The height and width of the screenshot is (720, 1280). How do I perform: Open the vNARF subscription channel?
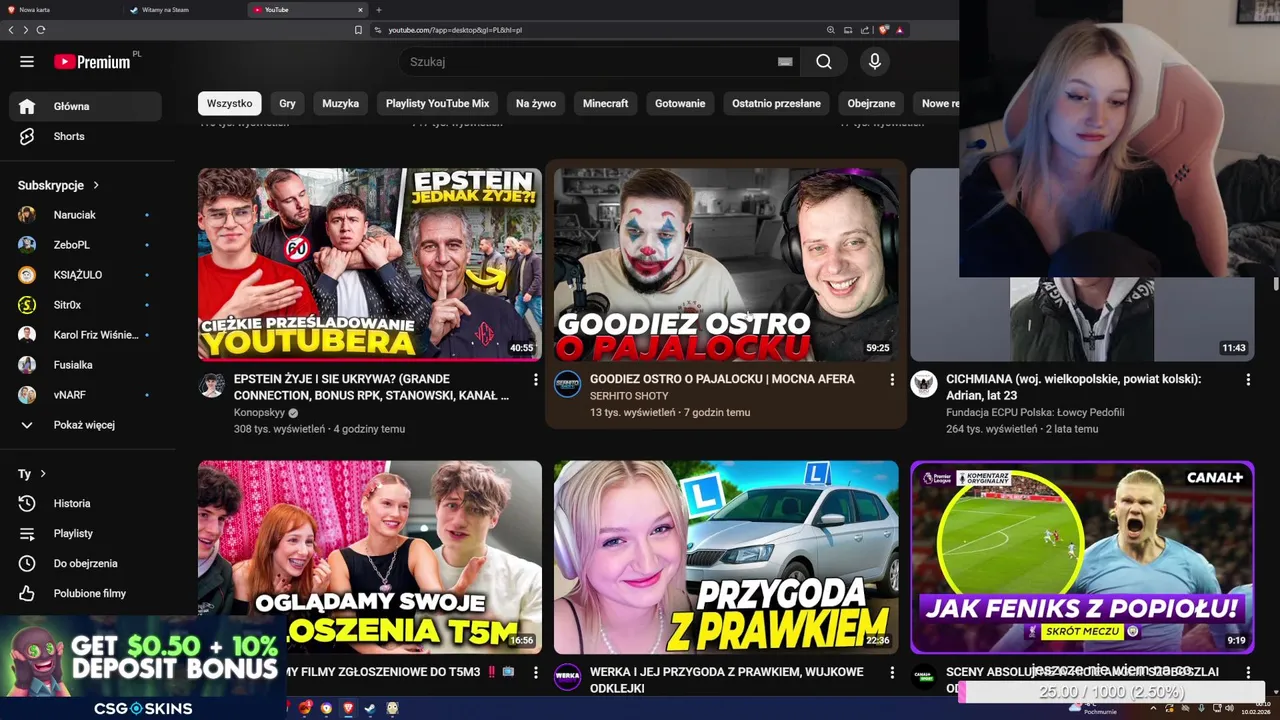click(85, 395)
